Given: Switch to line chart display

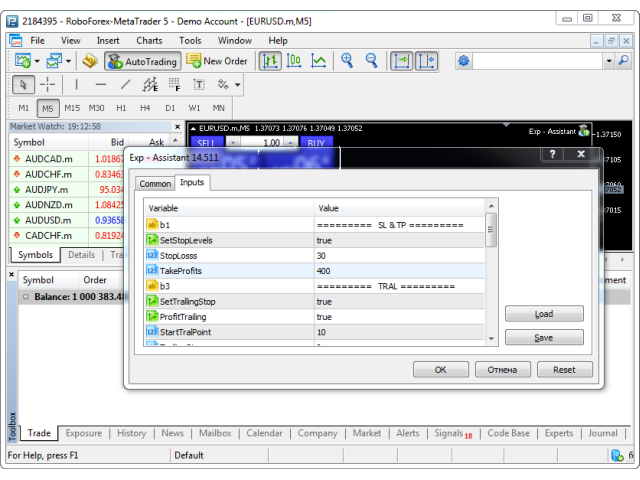Looking at the screenshot, I should click(318, 61).
